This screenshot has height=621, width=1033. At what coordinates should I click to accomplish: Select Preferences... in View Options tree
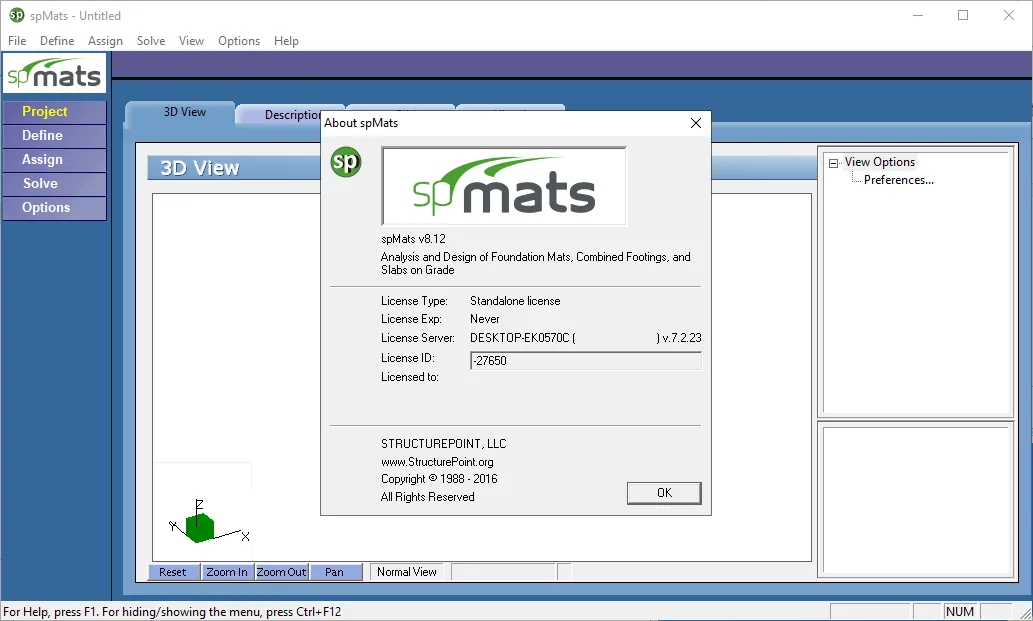[x=899, y=180]
